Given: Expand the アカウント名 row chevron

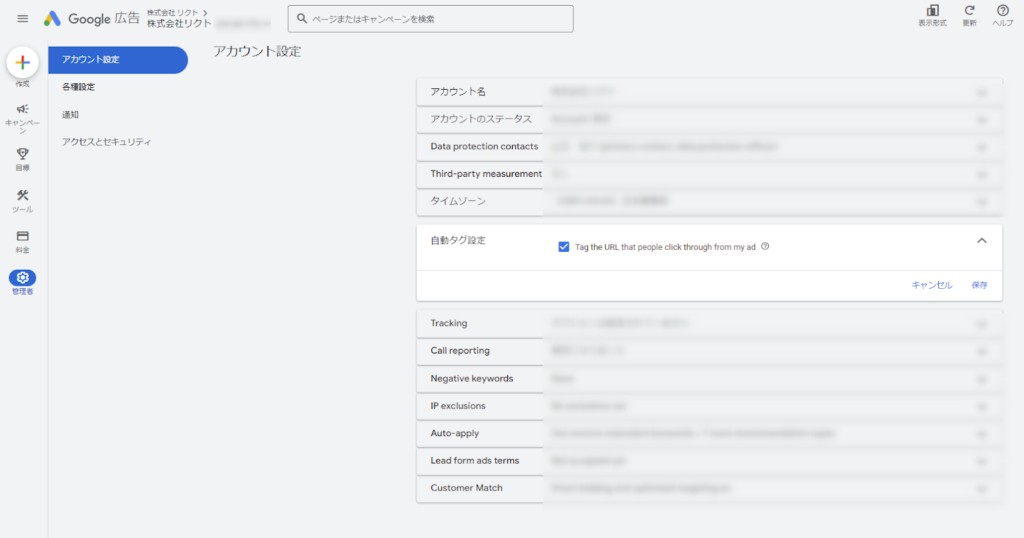Looking at the screenshot, I should point(982,92).
